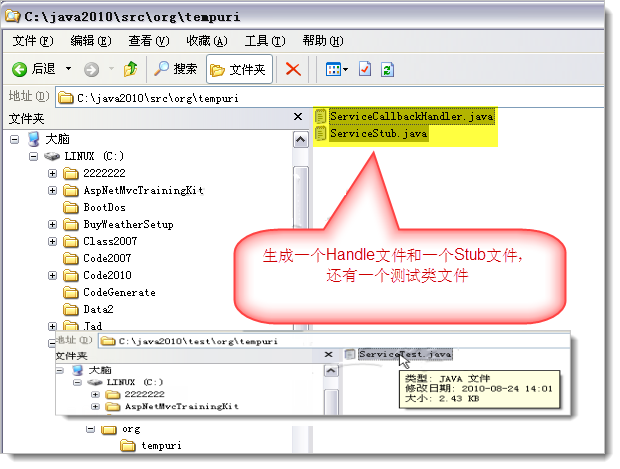Select the BuyWeatherSetup folder in tree

tap(129, 225)
